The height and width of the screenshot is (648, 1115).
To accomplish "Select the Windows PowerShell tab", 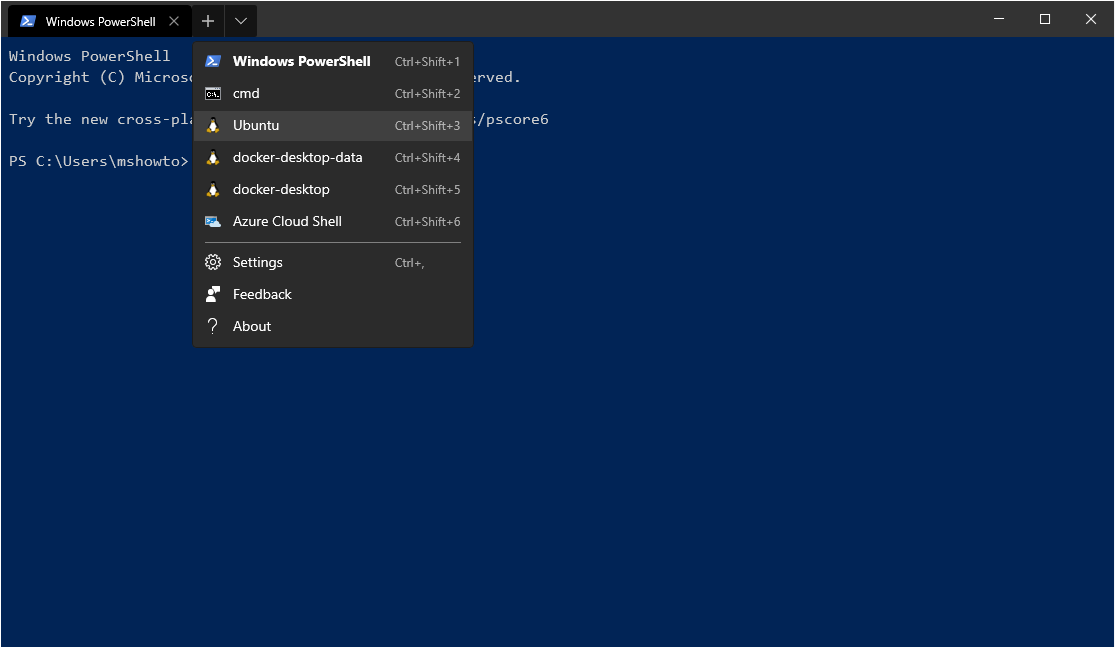I will coord(100,21).
